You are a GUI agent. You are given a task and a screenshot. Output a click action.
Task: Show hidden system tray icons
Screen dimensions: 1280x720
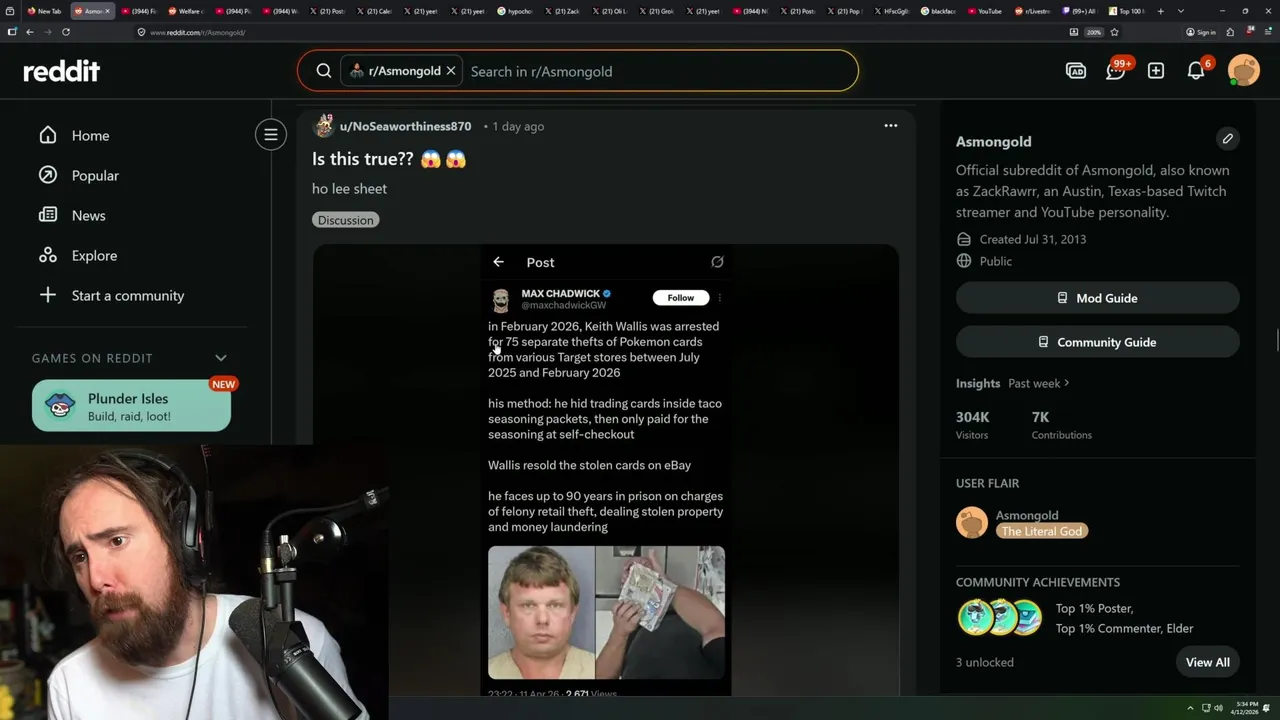pyautogui.click(x=1190, y=708)
